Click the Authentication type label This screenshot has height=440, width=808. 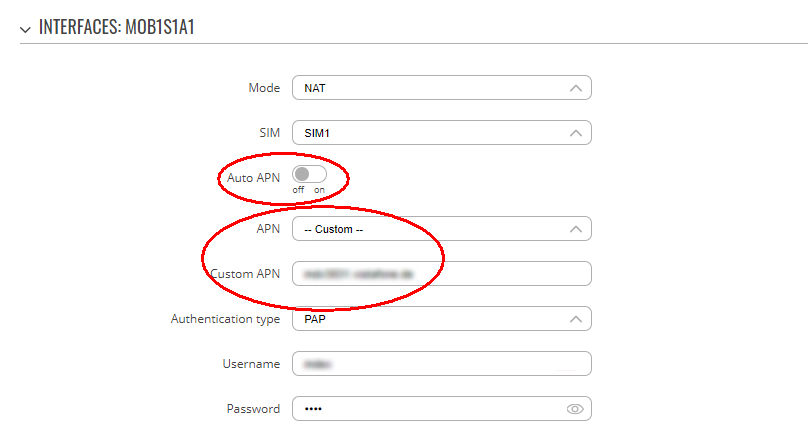226,319
